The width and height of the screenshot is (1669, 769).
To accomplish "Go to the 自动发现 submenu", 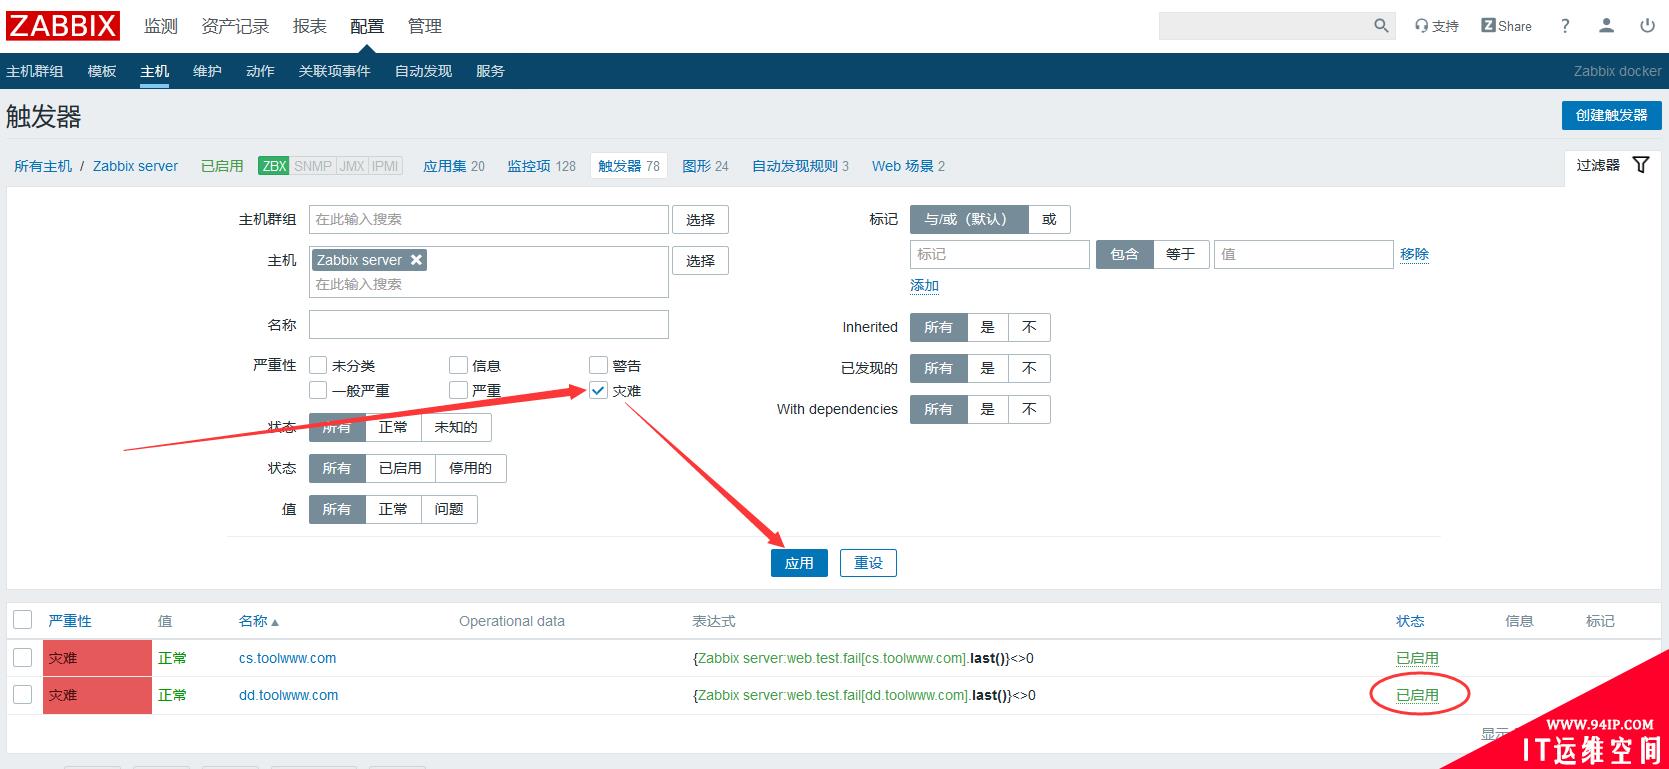I will tap(424, 71).
